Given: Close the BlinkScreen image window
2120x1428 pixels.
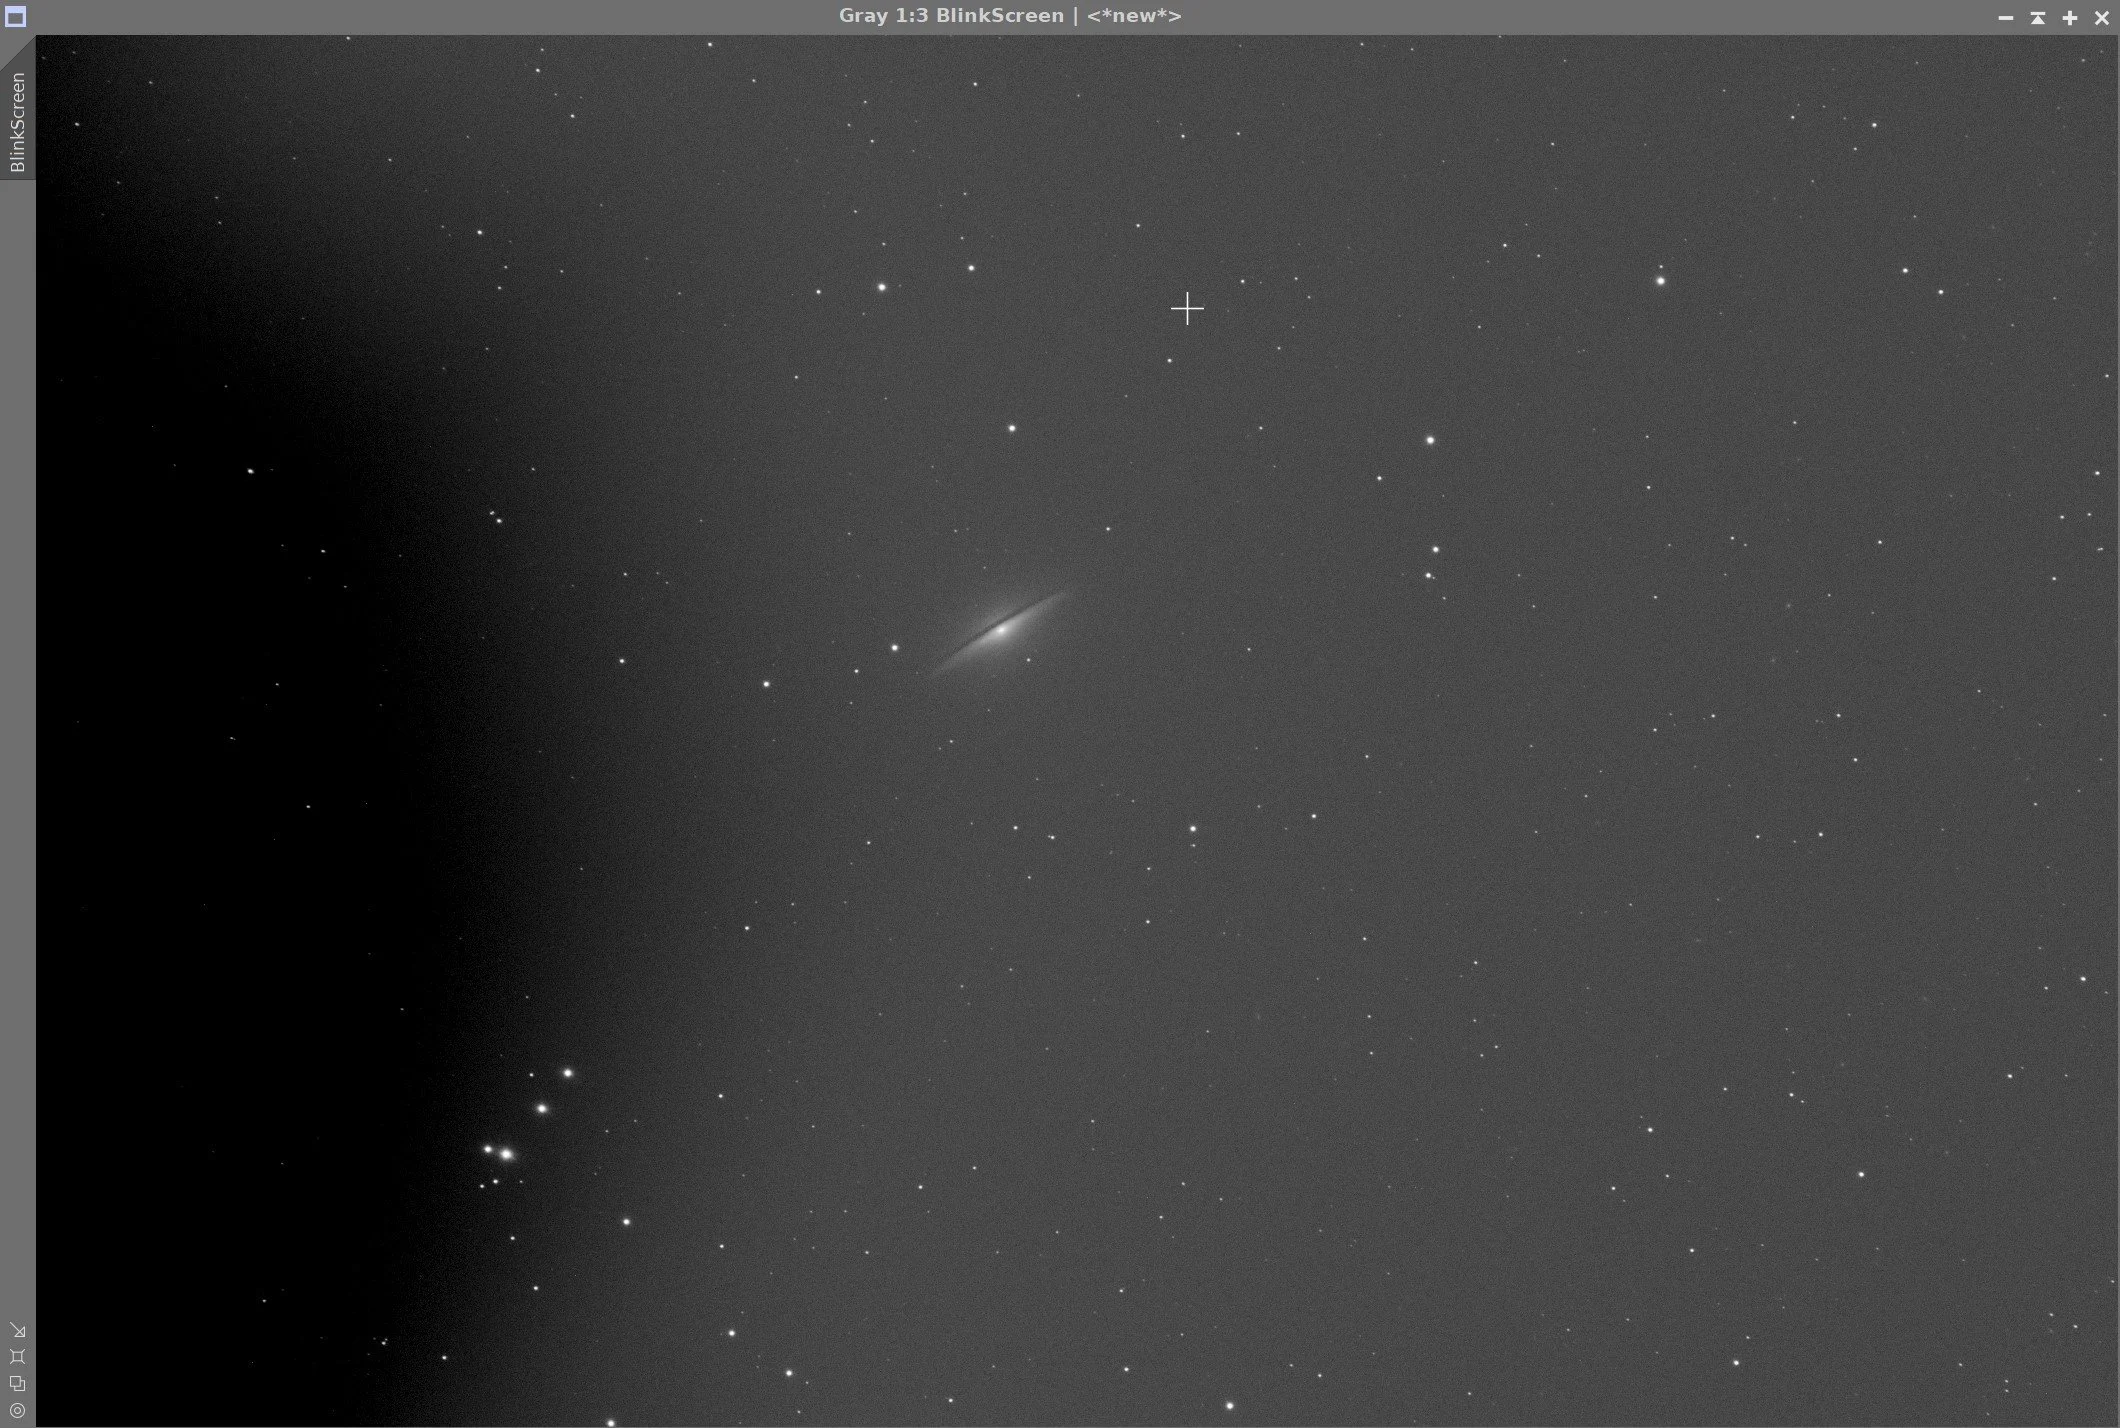Looking at the screenshot, I should [2102, 17].
